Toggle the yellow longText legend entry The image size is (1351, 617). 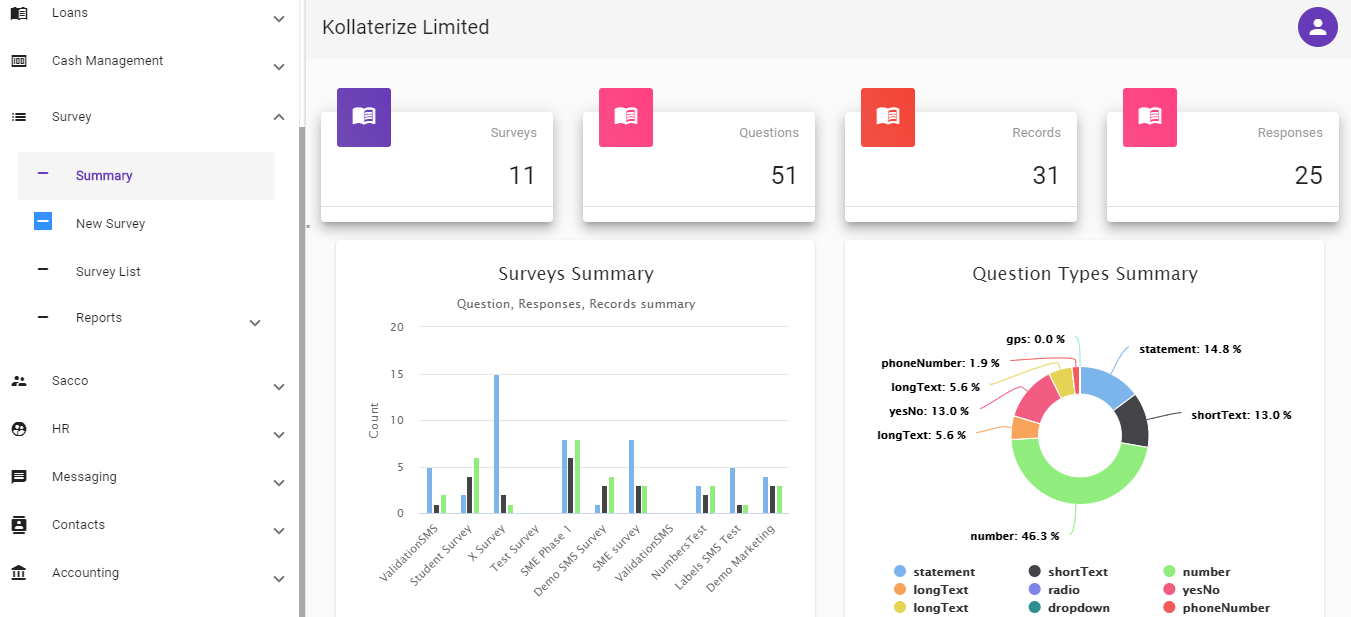coord(931,608)
